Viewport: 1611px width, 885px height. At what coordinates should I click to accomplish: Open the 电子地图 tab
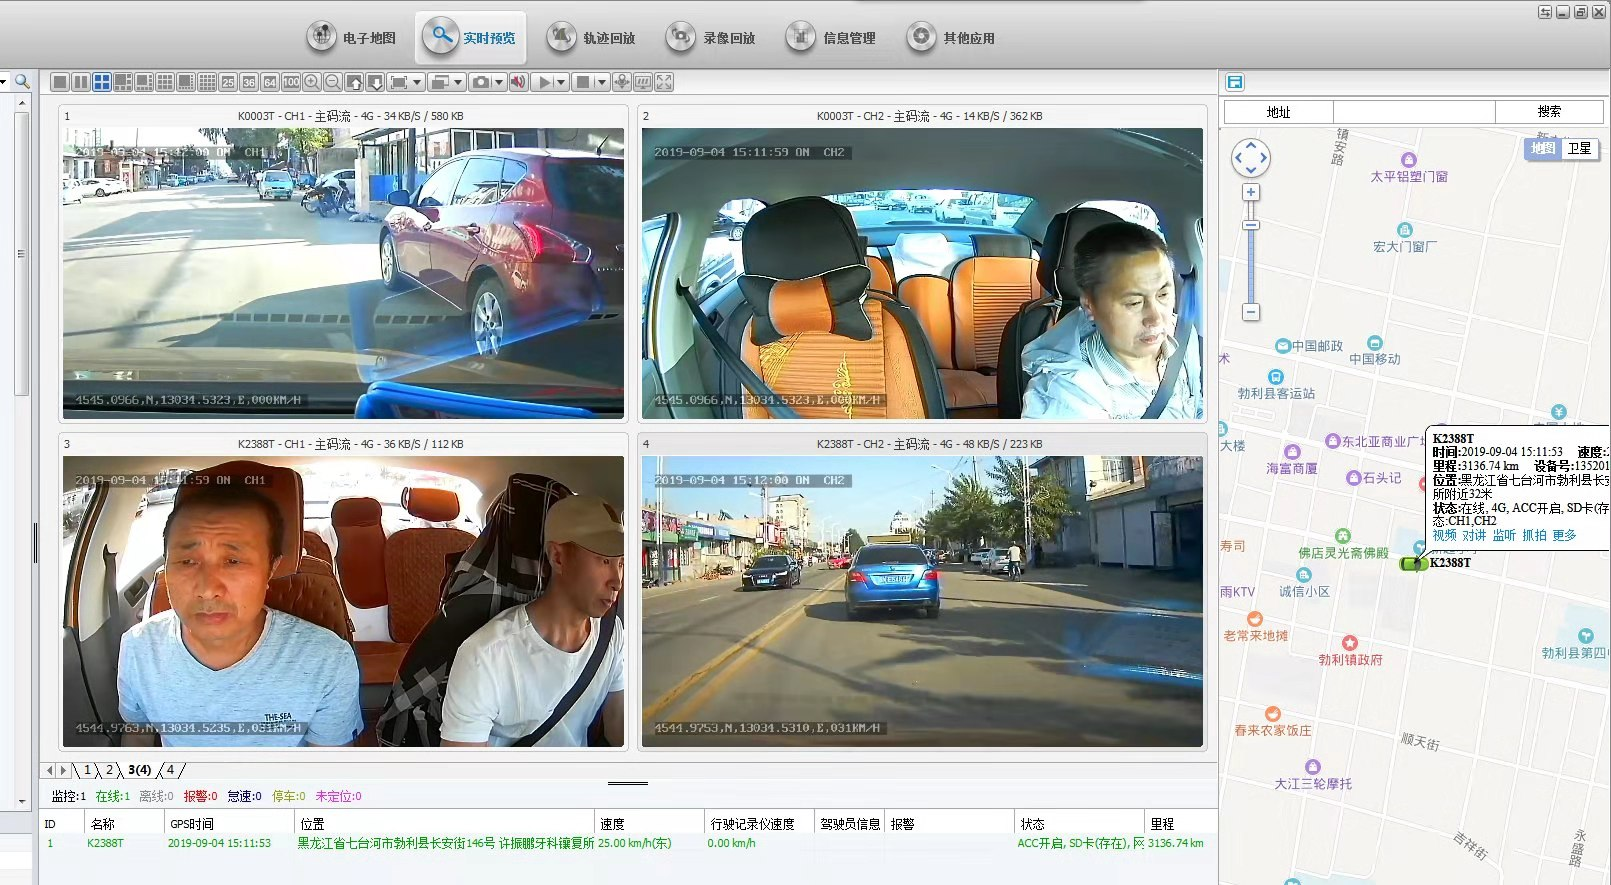tap(351, 38)
